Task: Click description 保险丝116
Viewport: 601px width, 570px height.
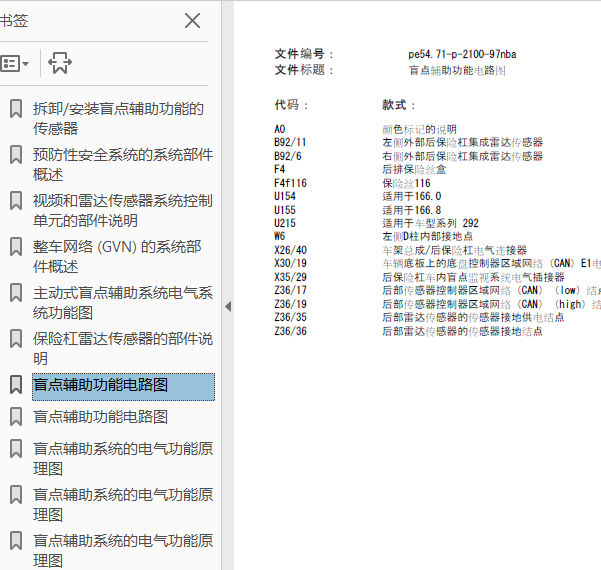Action: (x=406, y=183)
